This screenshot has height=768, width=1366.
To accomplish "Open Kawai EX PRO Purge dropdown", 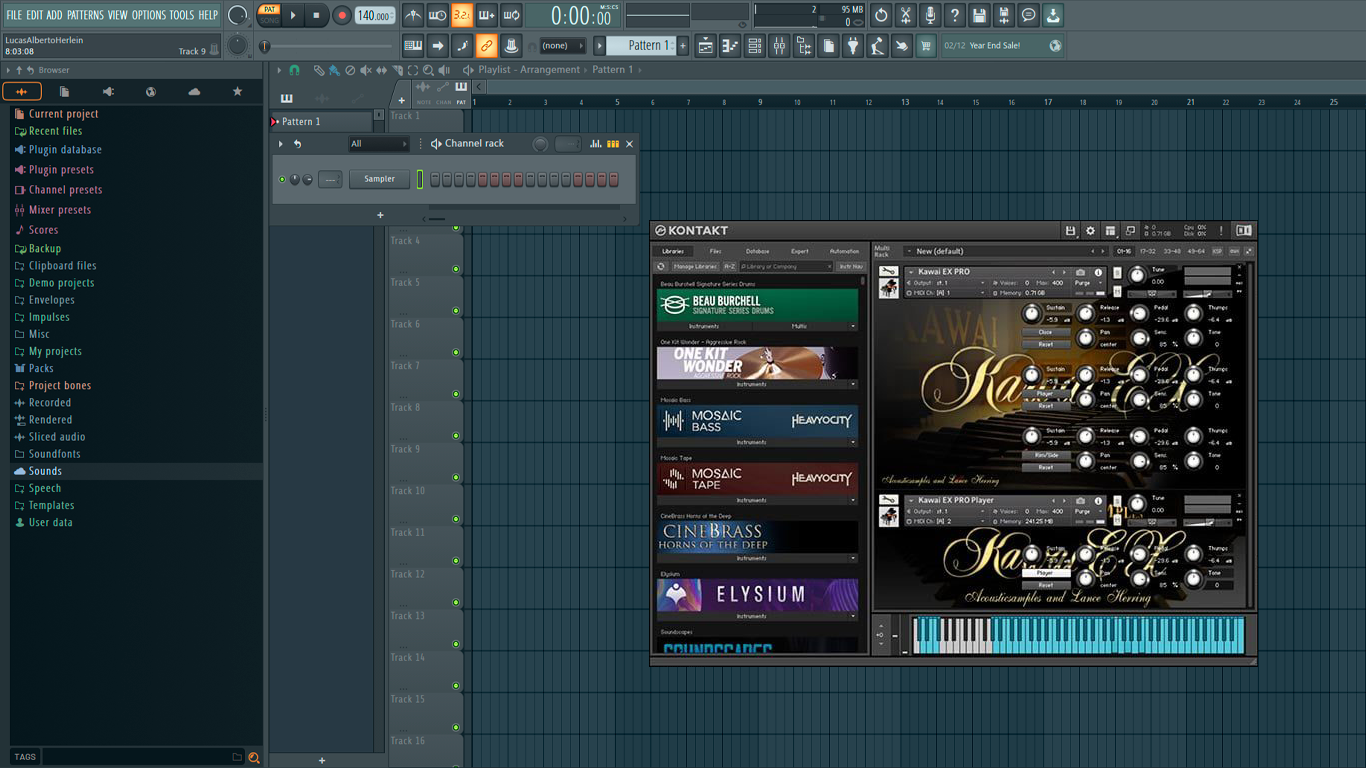I will [1089, 283].
